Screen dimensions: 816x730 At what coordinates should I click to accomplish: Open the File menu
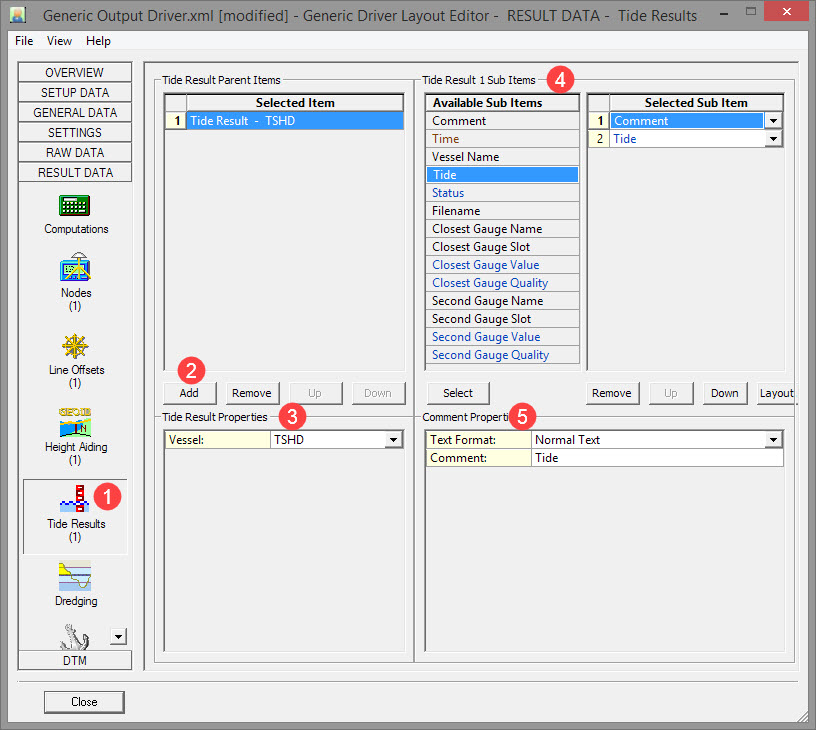24,41
